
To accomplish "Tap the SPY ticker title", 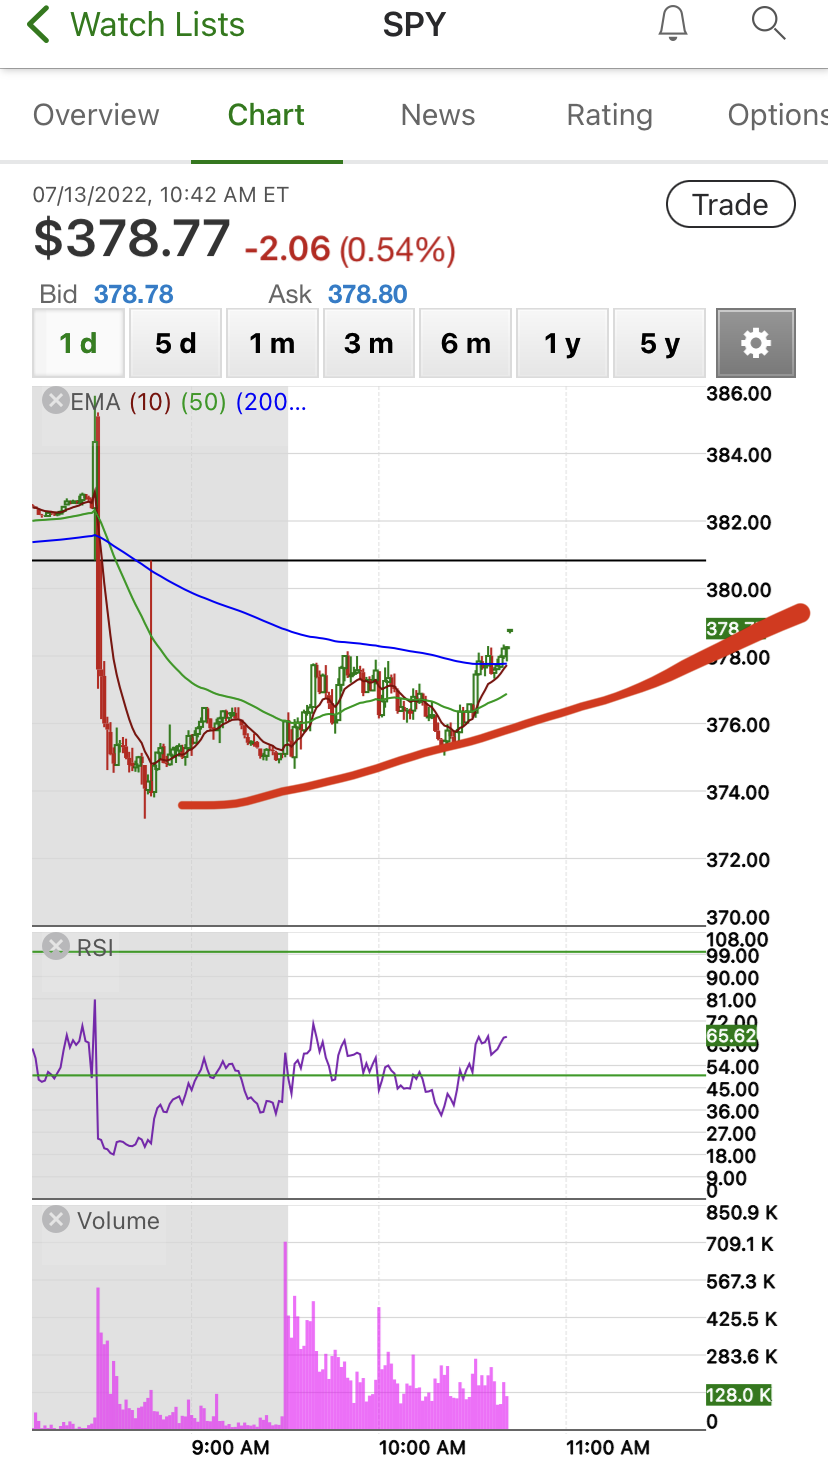I will 414,24.
